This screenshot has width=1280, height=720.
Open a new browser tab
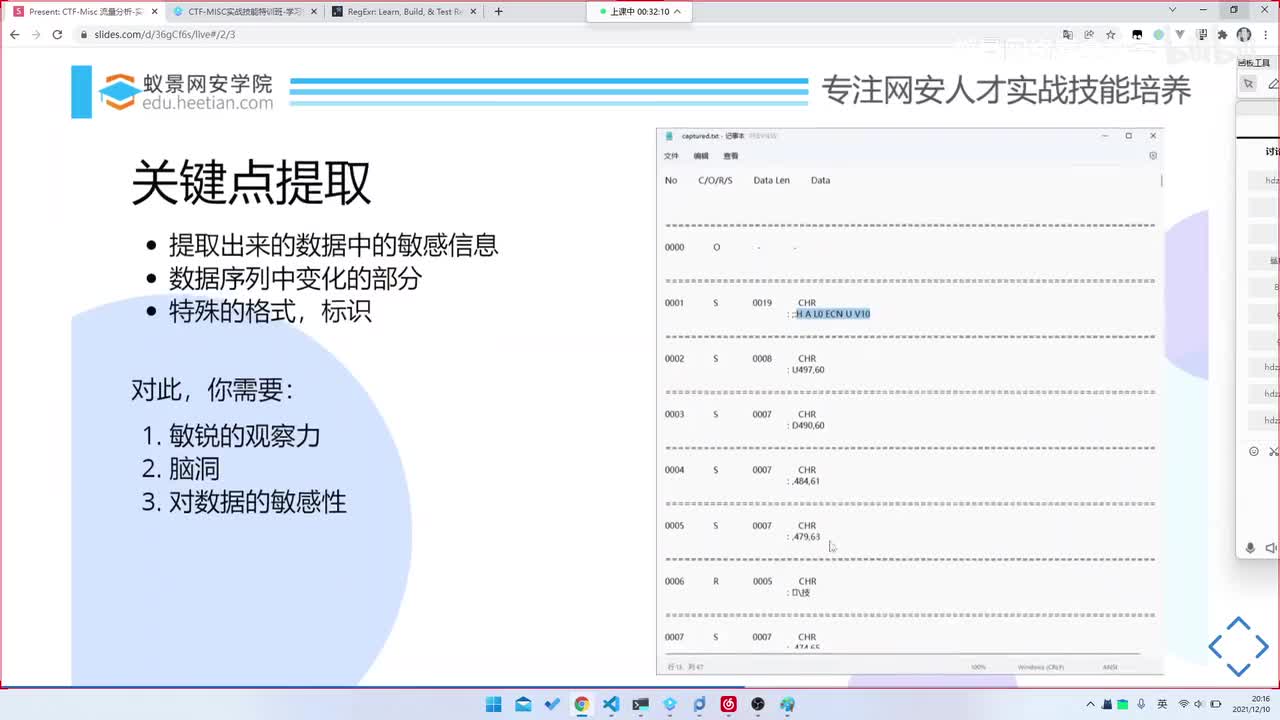tap(498, 11)
